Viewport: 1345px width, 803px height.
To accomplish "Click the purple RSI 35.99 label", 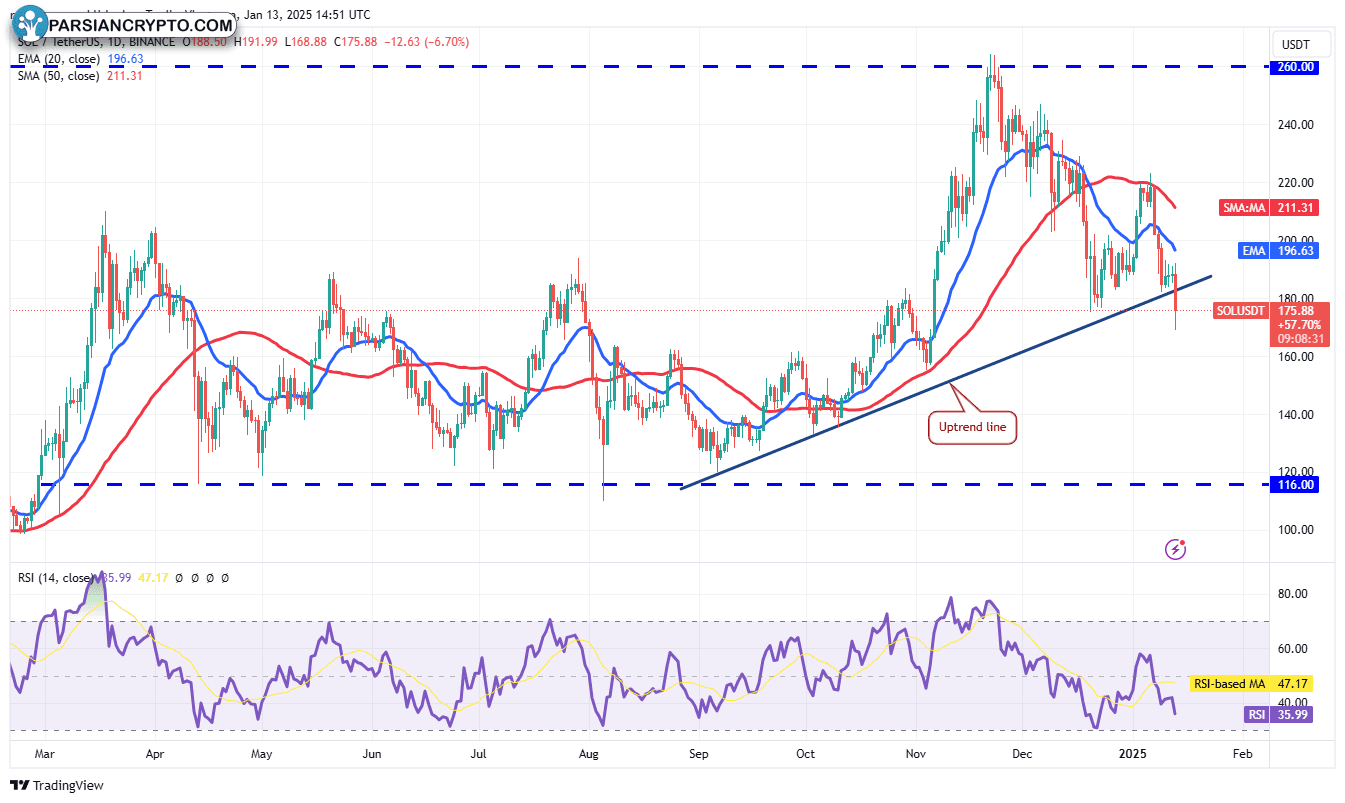I will [1277, 714].
